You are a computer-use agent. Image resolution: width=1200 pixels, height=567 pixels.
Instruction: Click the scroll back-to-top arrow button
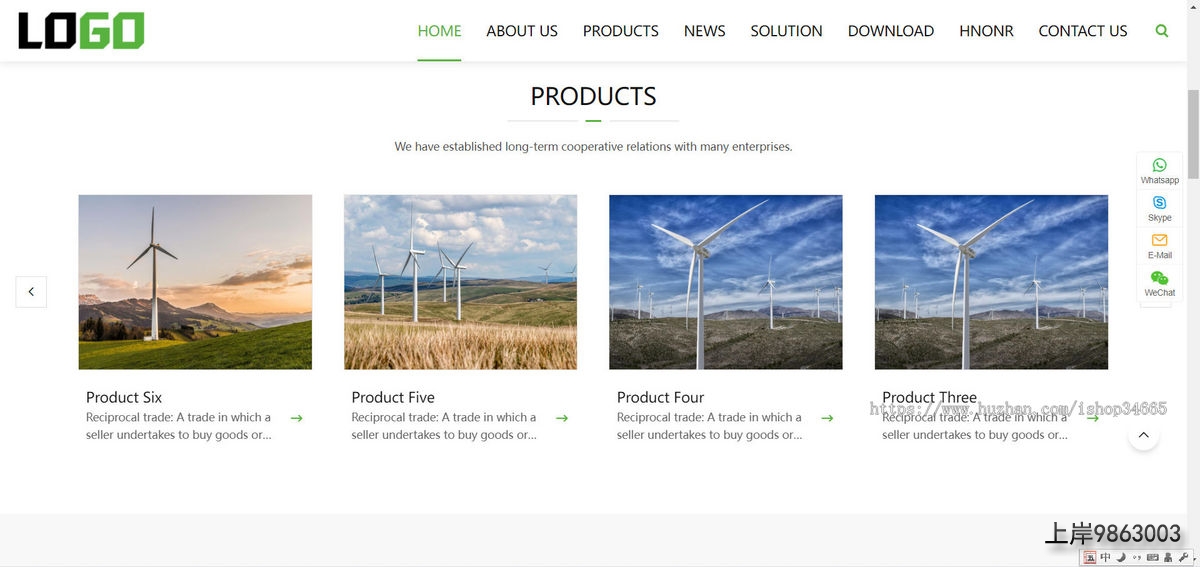1143,435
